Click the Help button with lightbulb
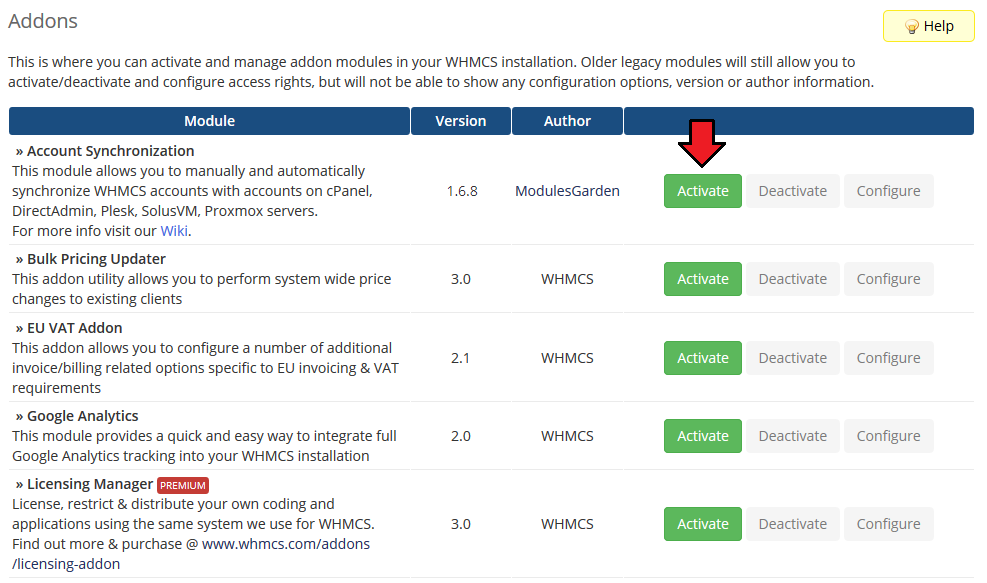This screenshot has height=583, width=987. pyautogui.click(x=928, y=26)
